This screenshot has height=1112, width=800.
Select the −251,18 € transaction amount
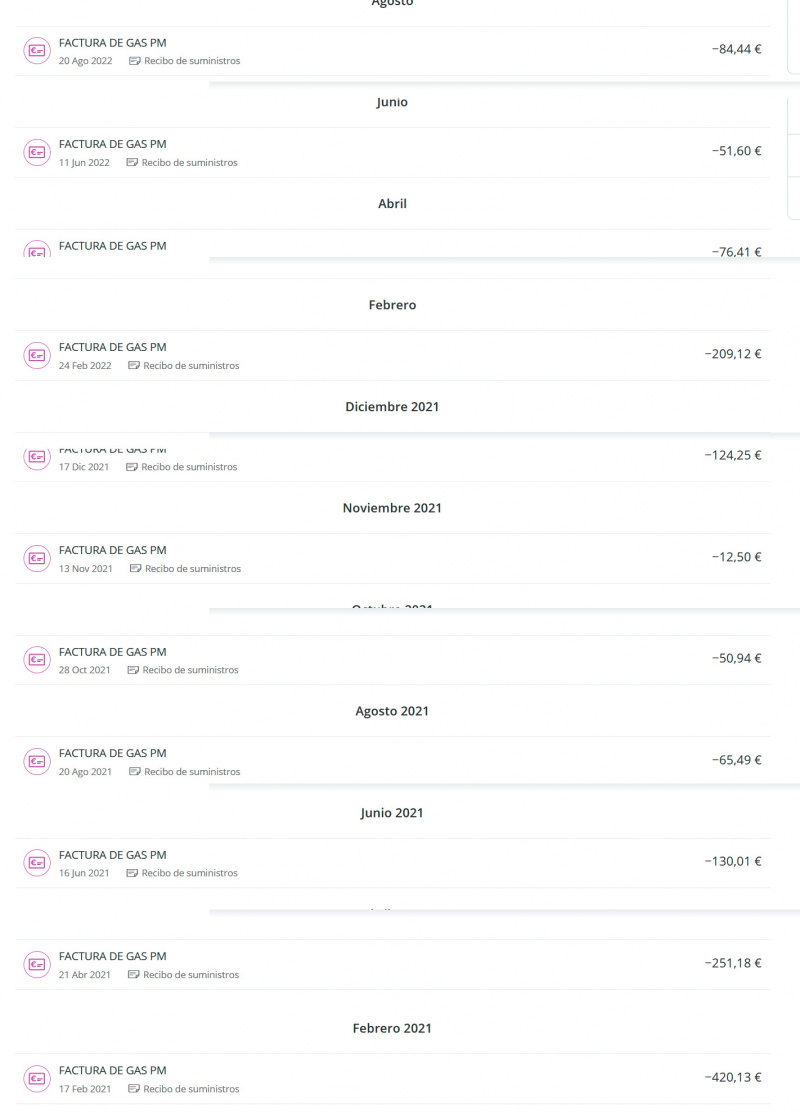(732, 963)
